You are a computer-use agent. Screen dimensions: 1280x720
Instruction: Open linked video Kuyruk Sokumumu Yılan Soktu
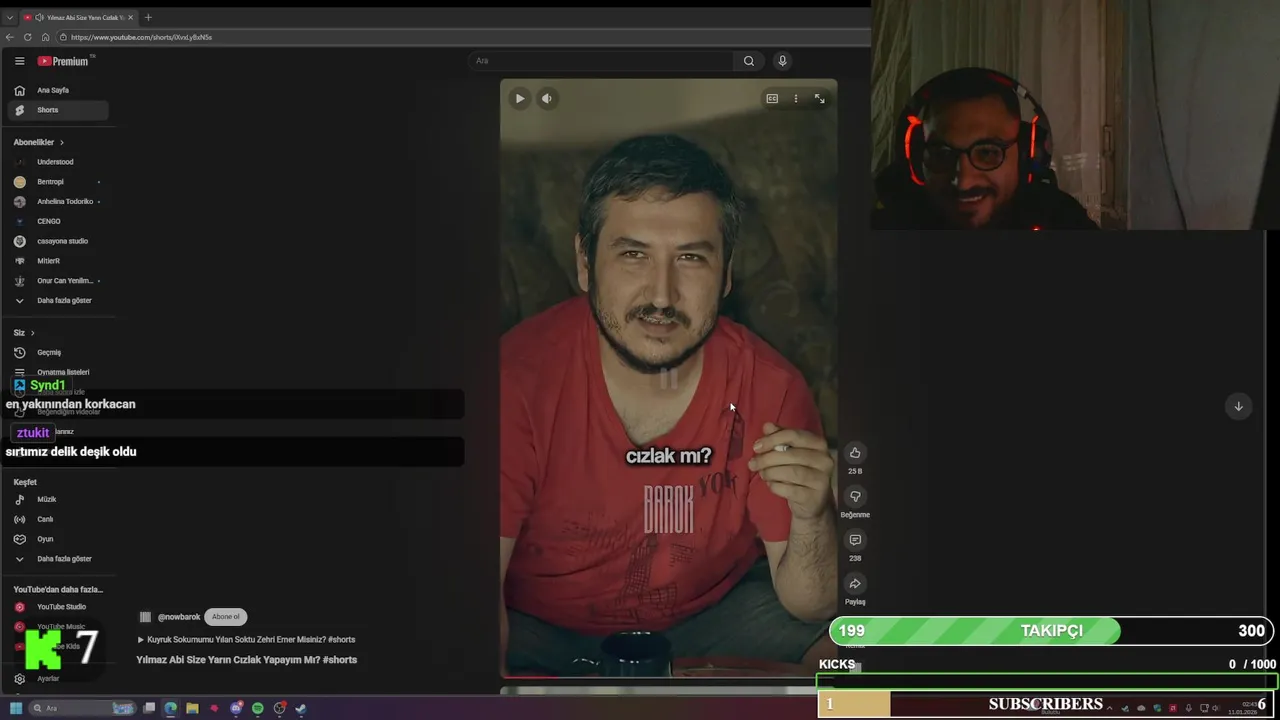click(x=246, y=639)
